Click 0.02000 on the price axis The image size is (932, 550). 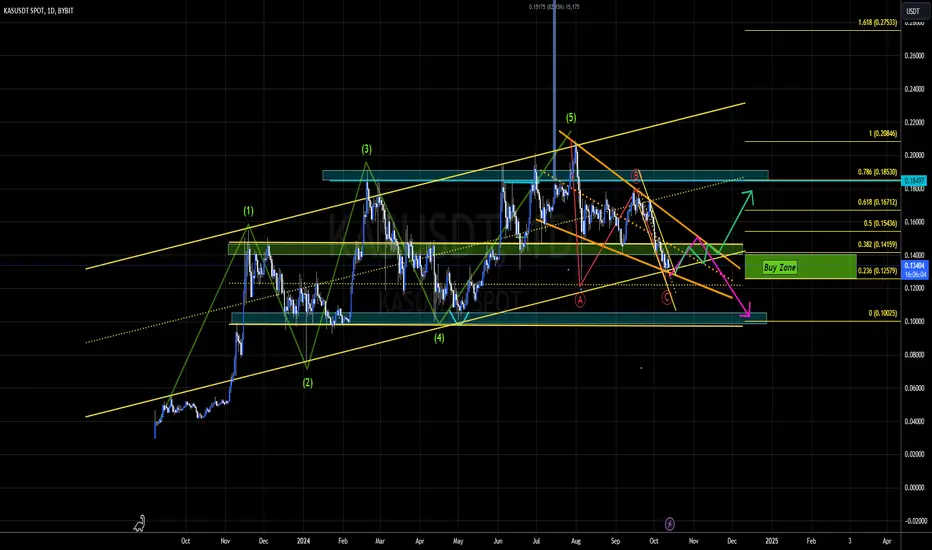914,454
